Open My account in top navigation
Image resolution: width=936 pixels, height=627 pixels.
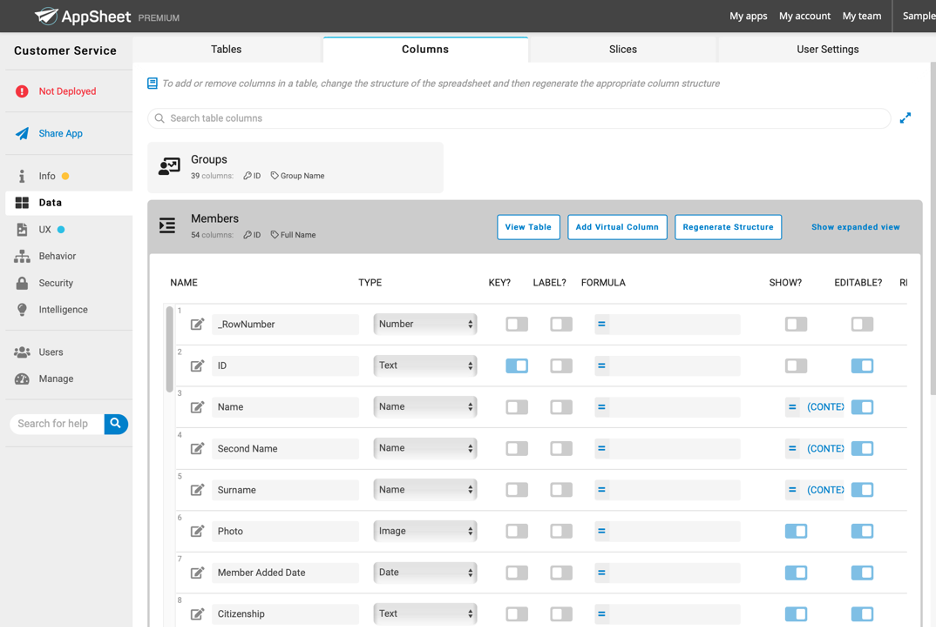point(805,16)
